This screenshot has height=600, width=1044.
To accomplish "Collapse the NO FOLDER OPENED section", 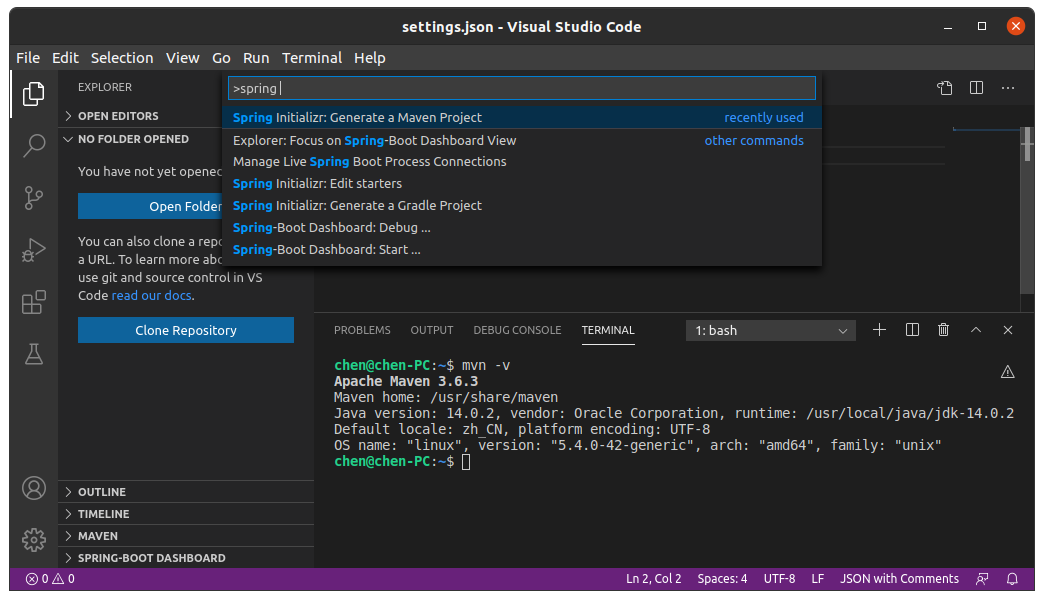I will (185, 139).
